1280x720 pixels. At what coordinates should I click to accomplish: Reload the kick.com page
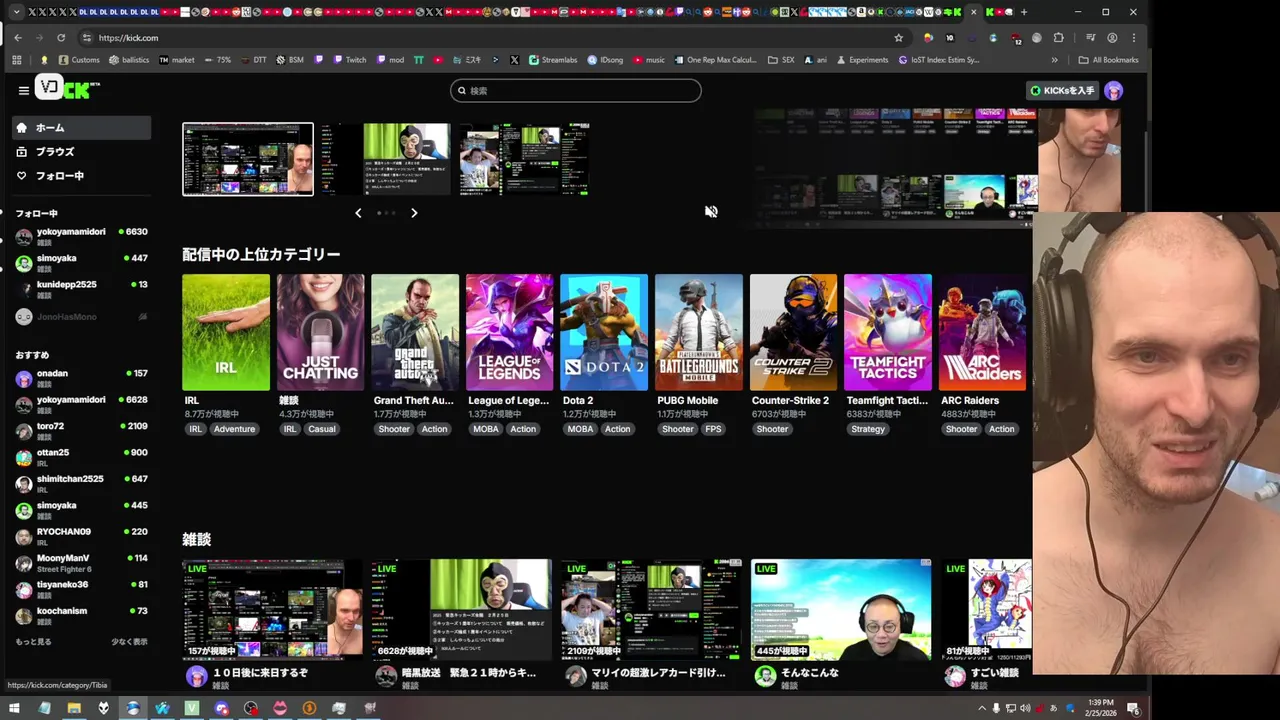coord(61,38)
